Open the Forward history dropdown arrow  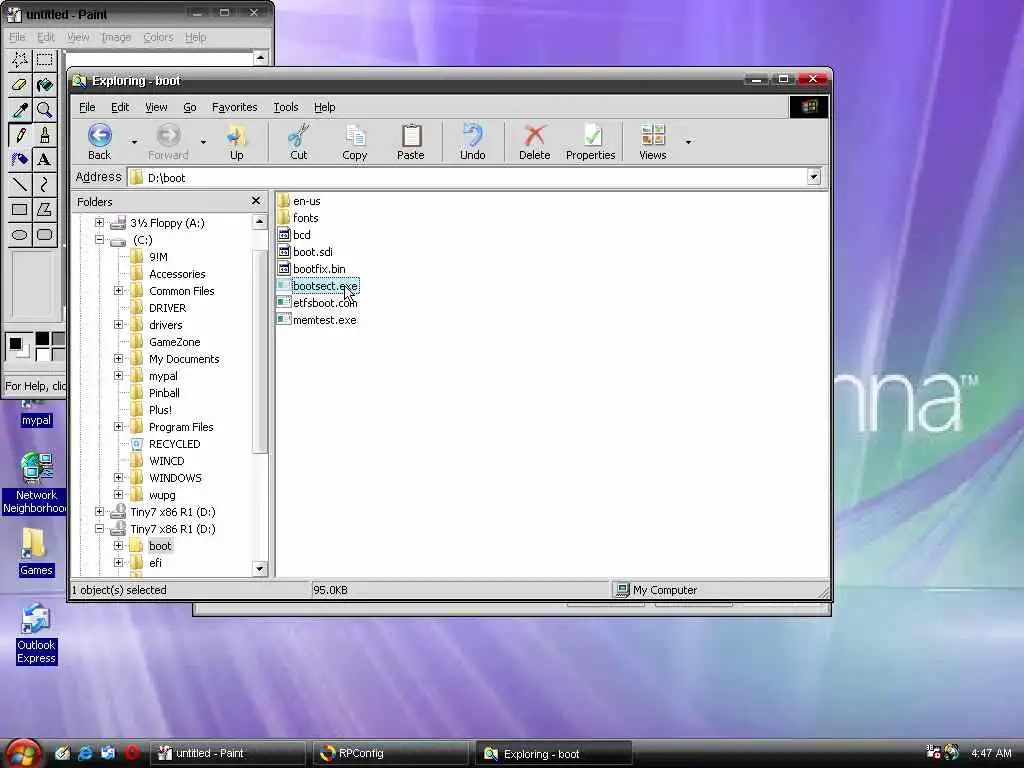203,142
